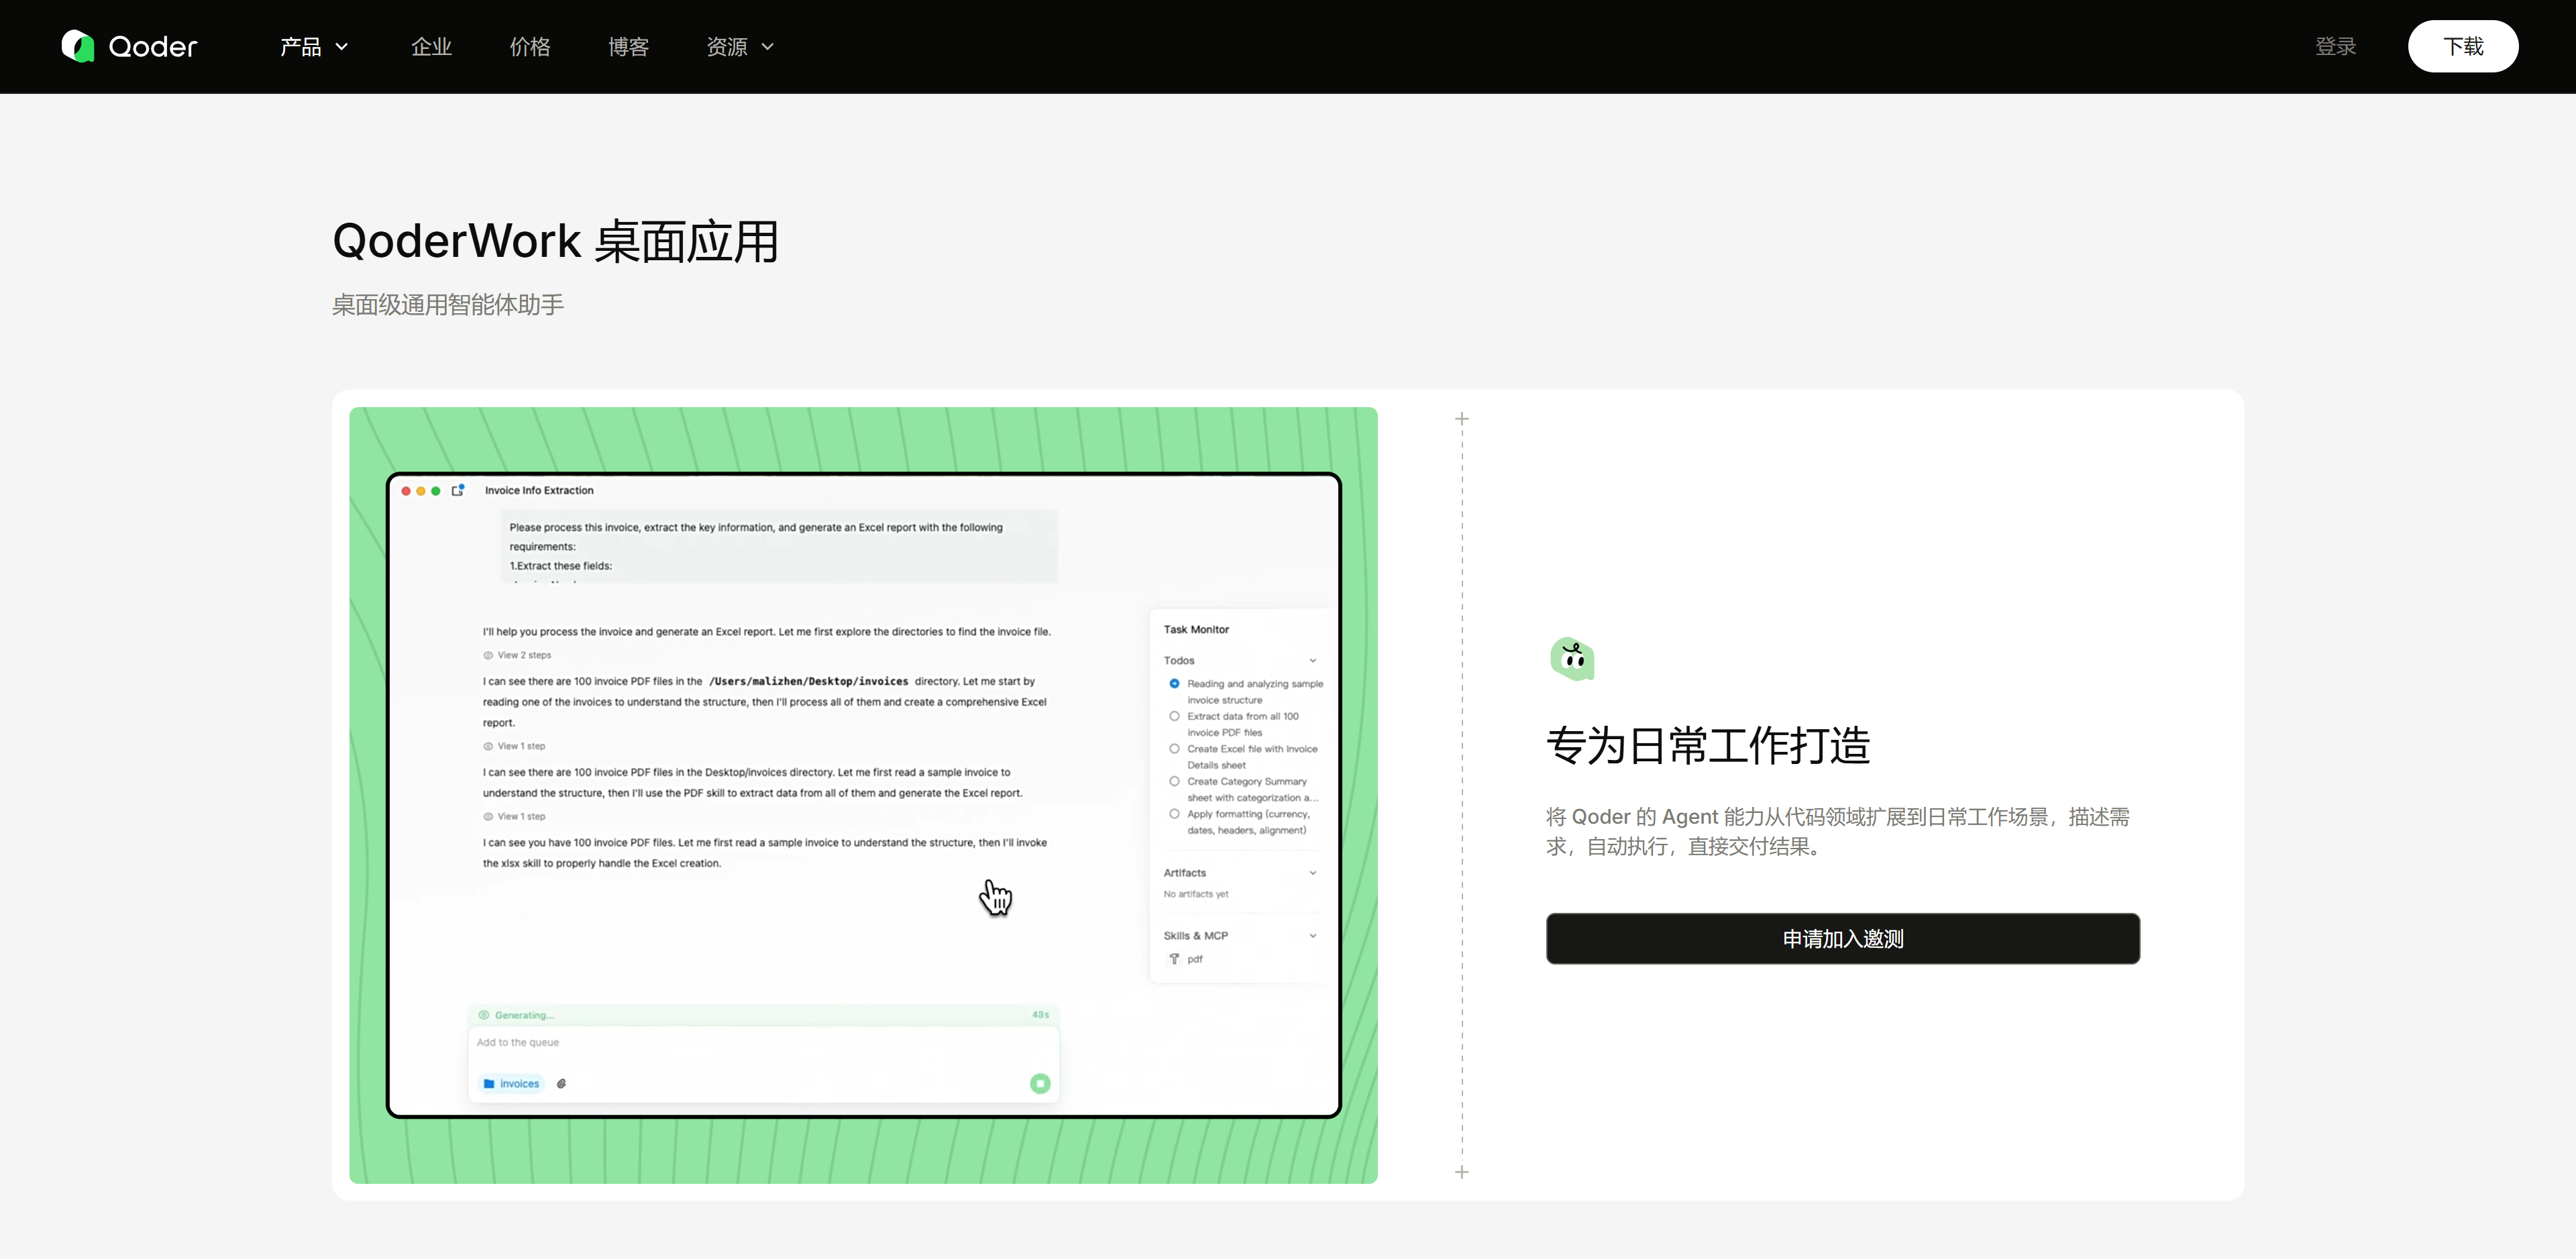The width and height of the screenshot is (2576, 1259).
Task: Collapse the Todos section chevron
Action: [1313, 660]
